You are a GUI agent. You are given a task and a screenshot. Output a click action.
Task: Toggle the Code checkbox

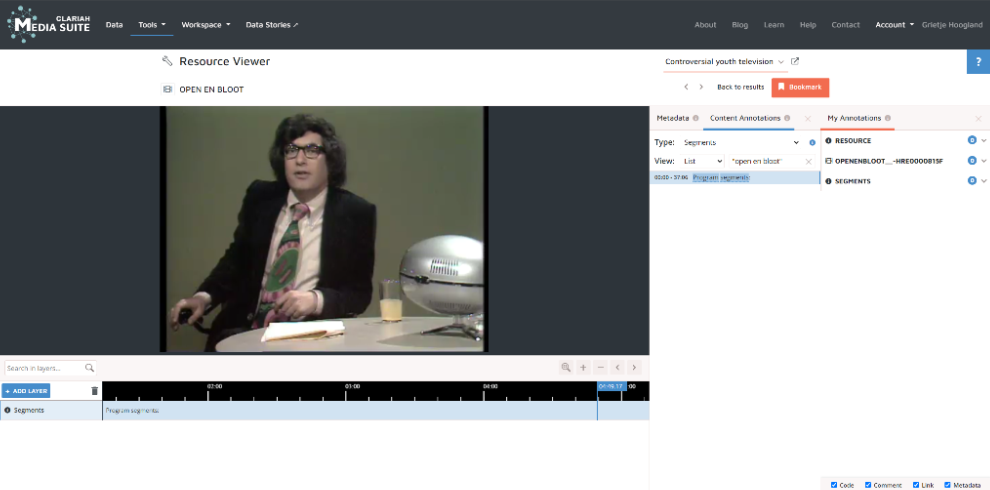click(834, 485)
